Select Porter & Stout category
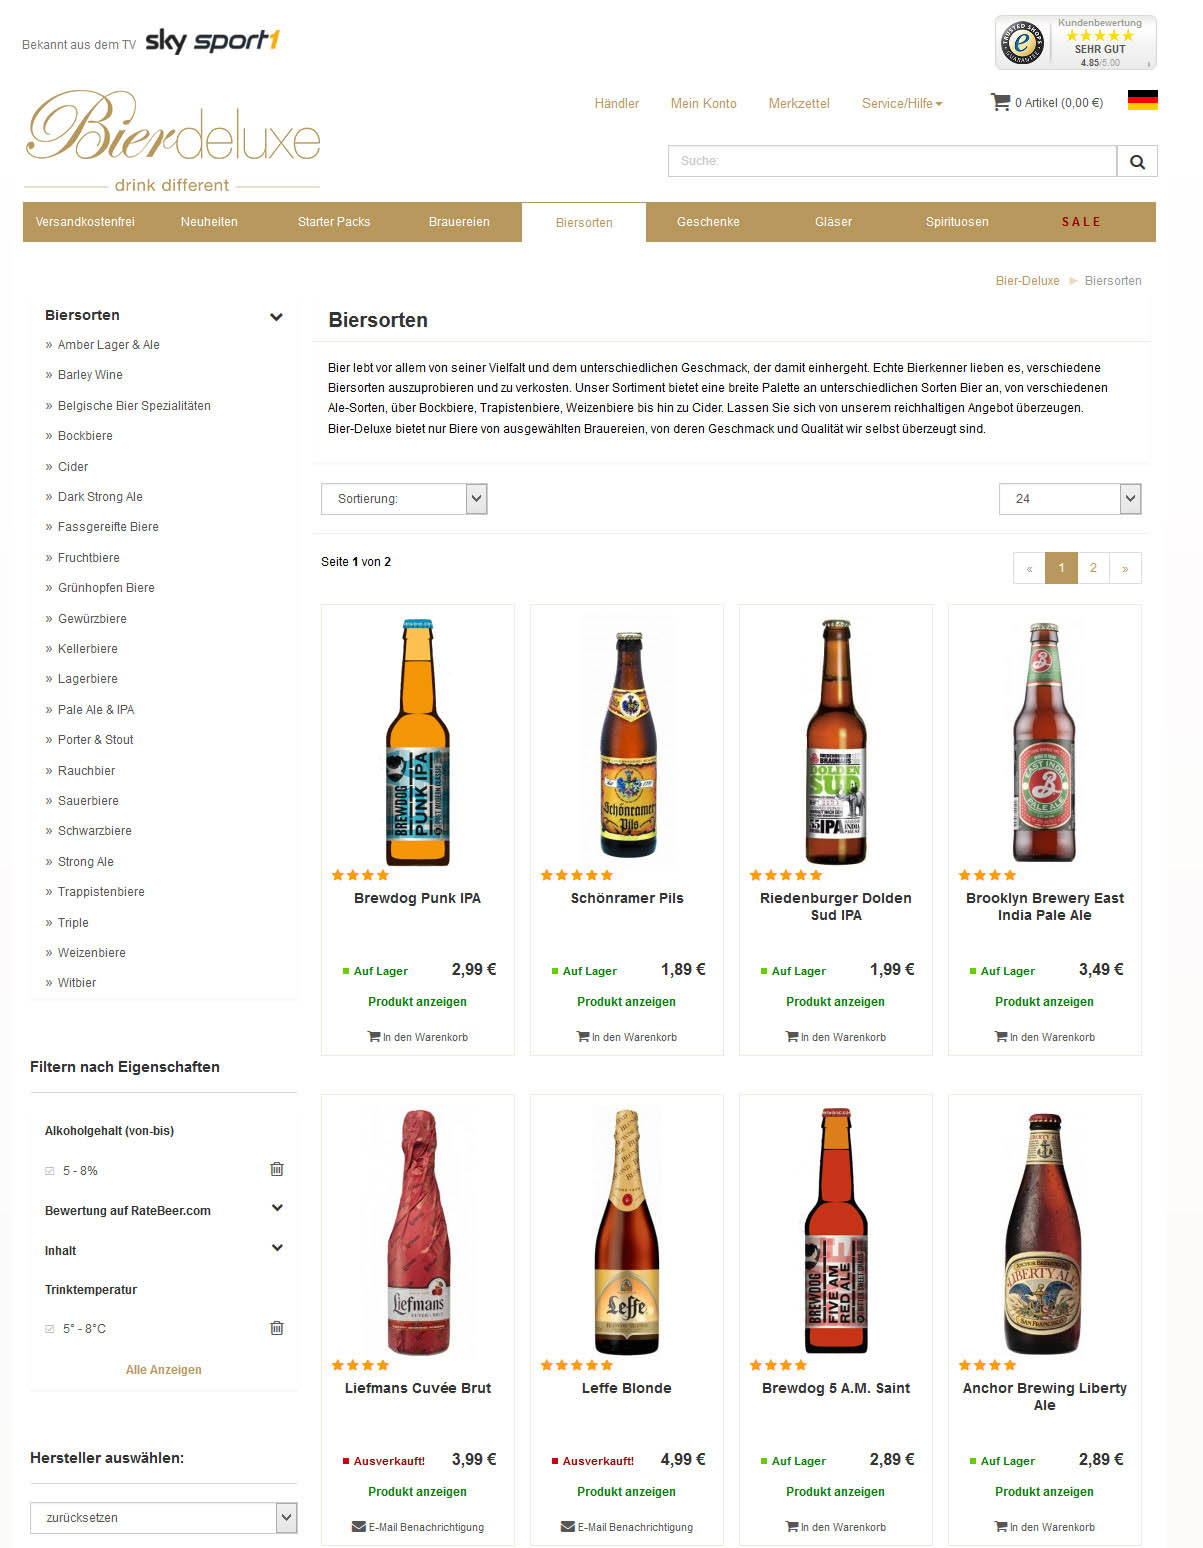Image resolution: width=1203 pixels, height=1548 pixels. click(96, 740)
